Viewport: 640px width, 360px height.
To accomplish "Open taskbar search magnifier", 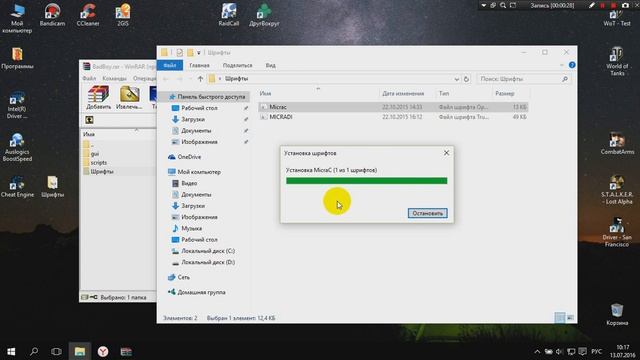I will 34,351.
